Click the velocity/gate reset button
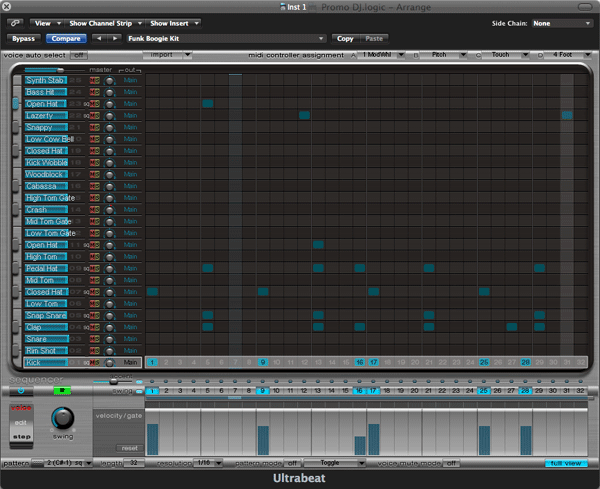The height and width of the screenshot is (489, 600). (x=130, y=448)
